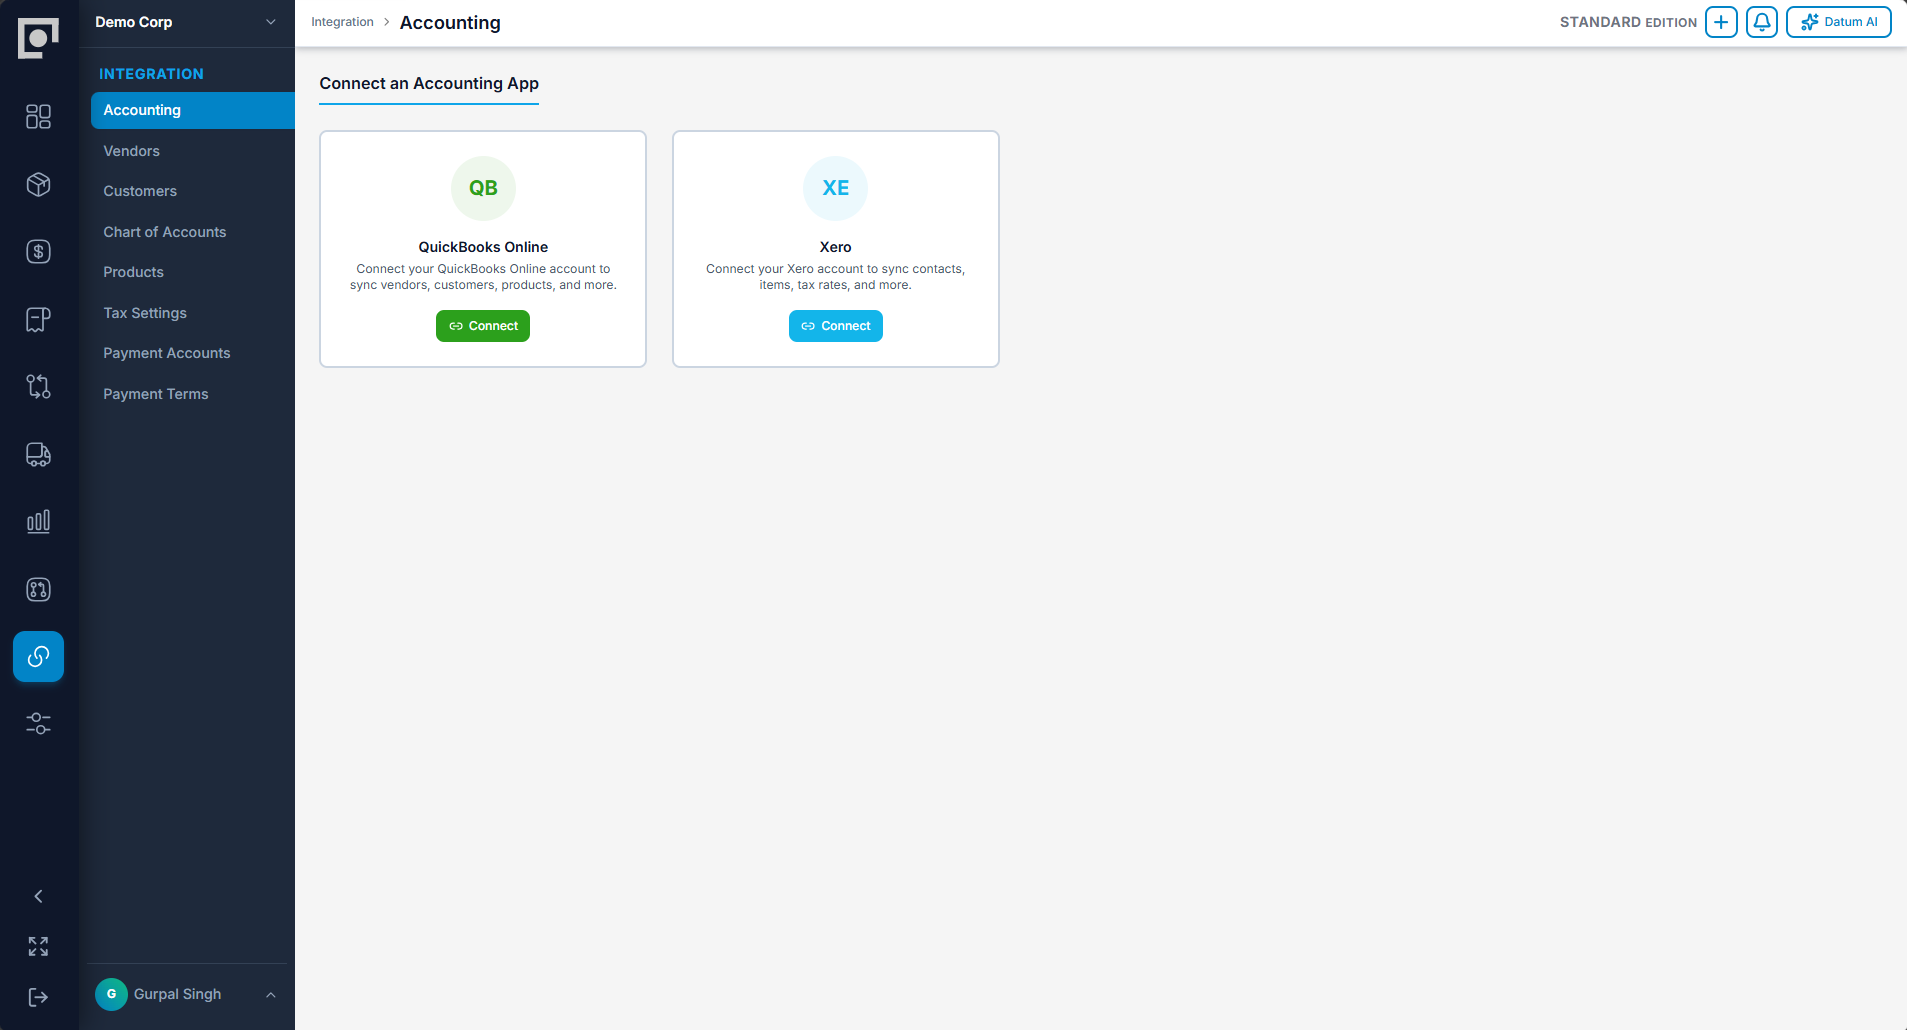Click the INTEGRATION section heading
The height and width of the screenshot is (1030, 1907).
151,74
